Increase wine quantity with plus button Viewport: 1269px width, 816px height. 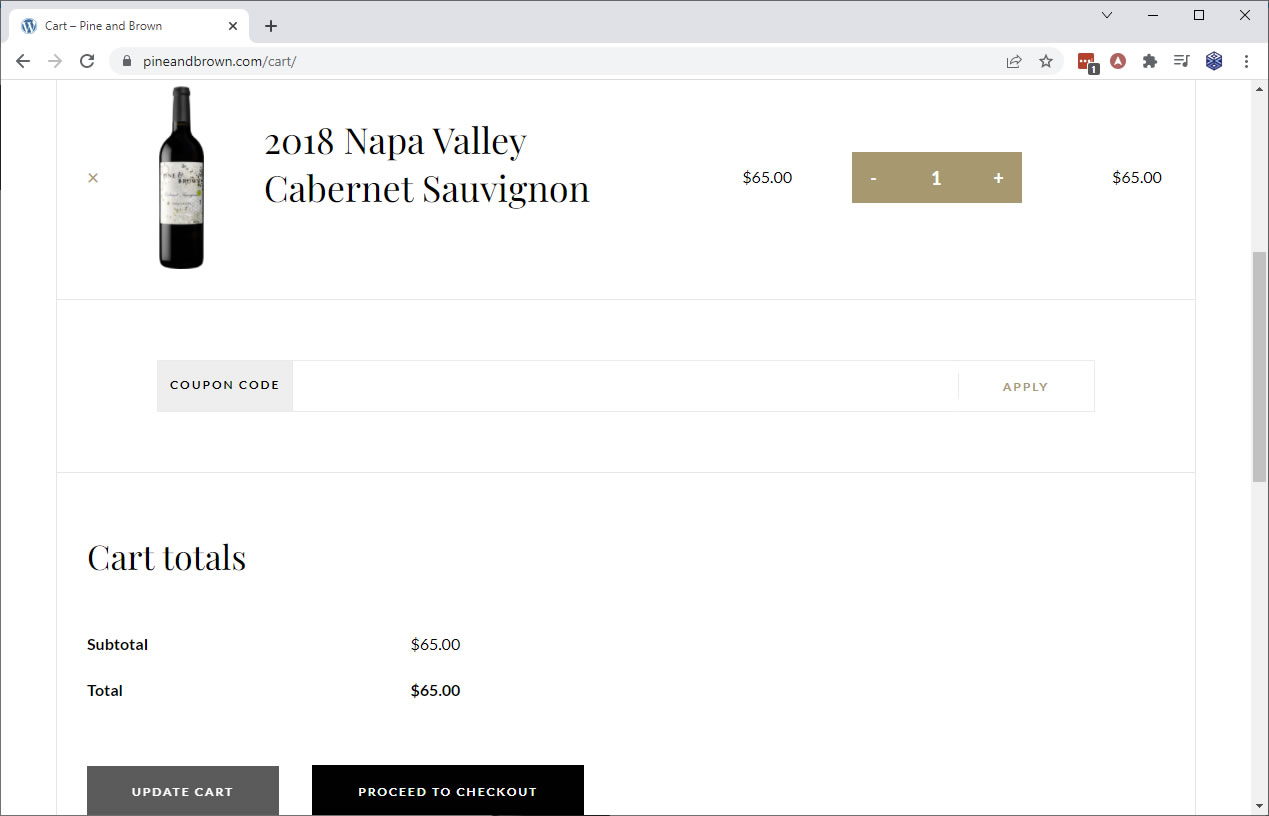pos(998,178)
